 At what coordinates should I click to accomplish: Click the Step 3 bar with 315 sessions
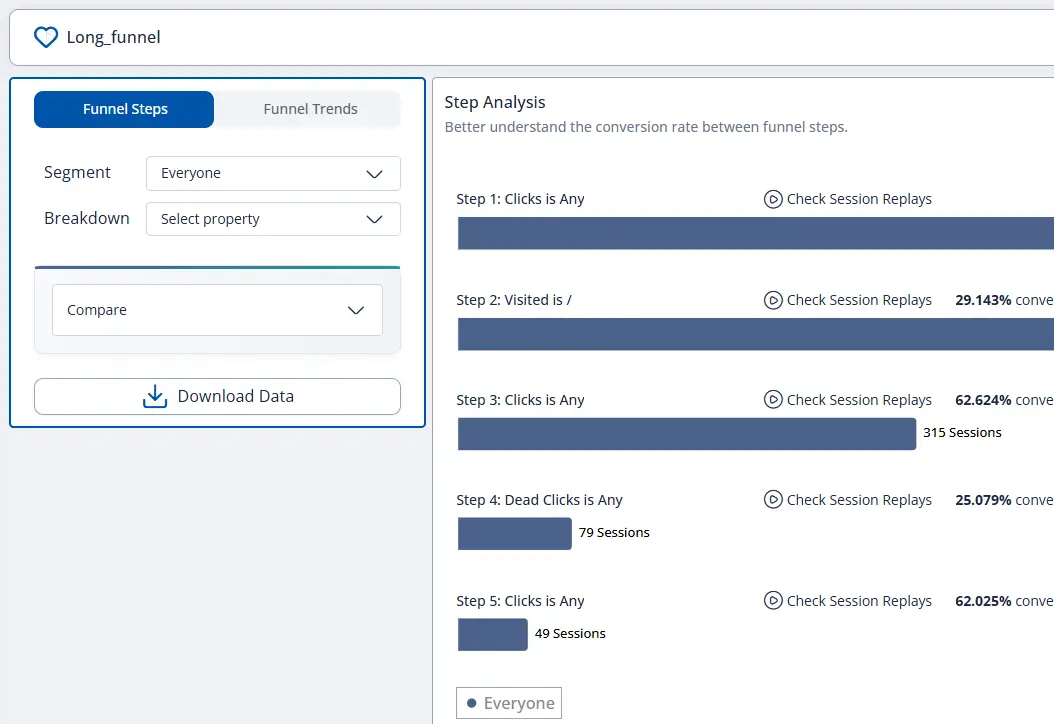686,434
